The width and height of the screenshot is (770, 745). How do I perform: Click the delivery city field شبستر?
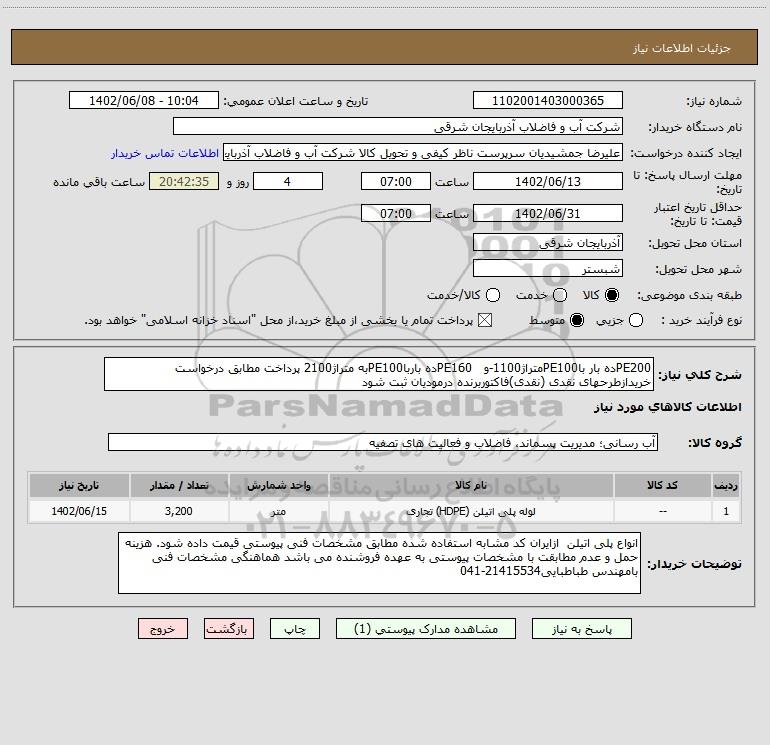pyautogui.click(x=548, y=268)
